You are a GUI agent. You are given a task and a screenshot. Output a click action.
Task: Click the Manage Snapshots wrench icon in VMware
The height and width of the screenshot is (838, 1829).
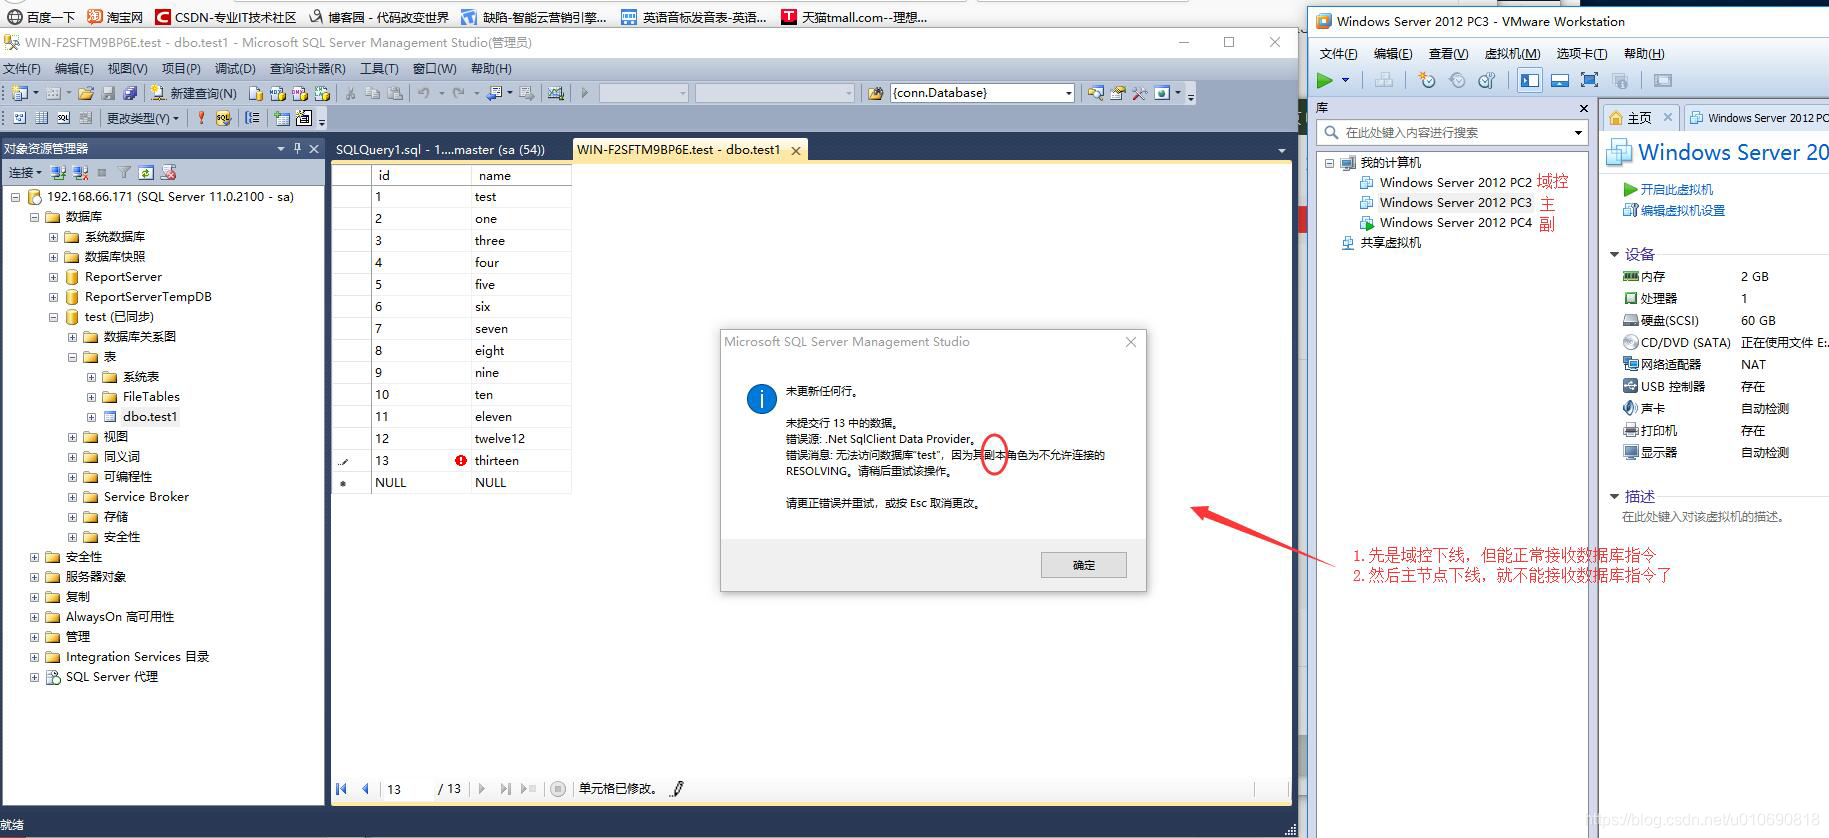coord(1487,80)
